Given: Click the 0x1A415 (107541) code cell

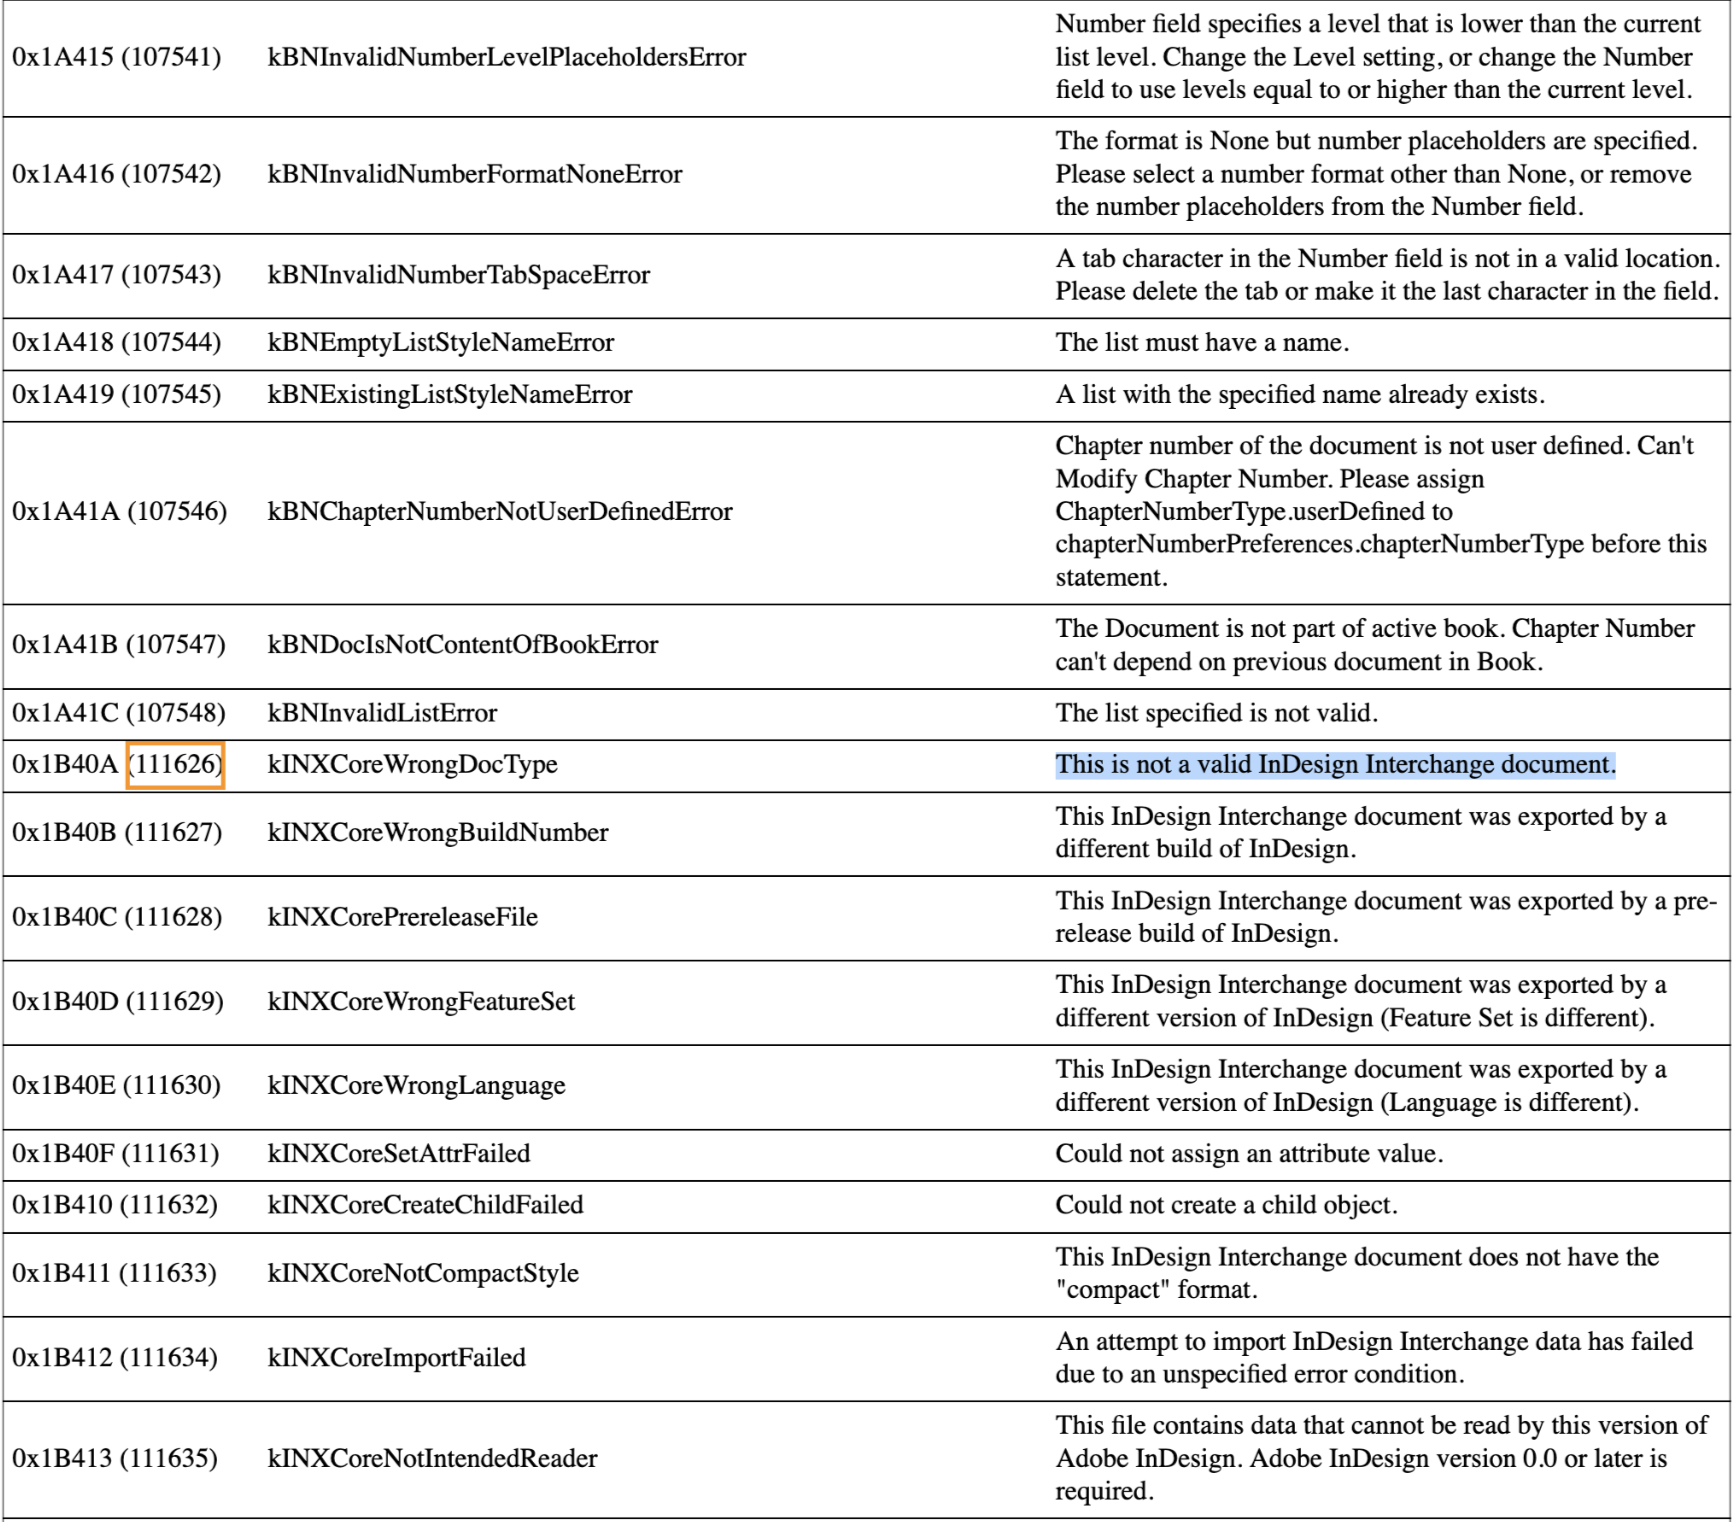Looking at the screenshot, I should [116, 57].
